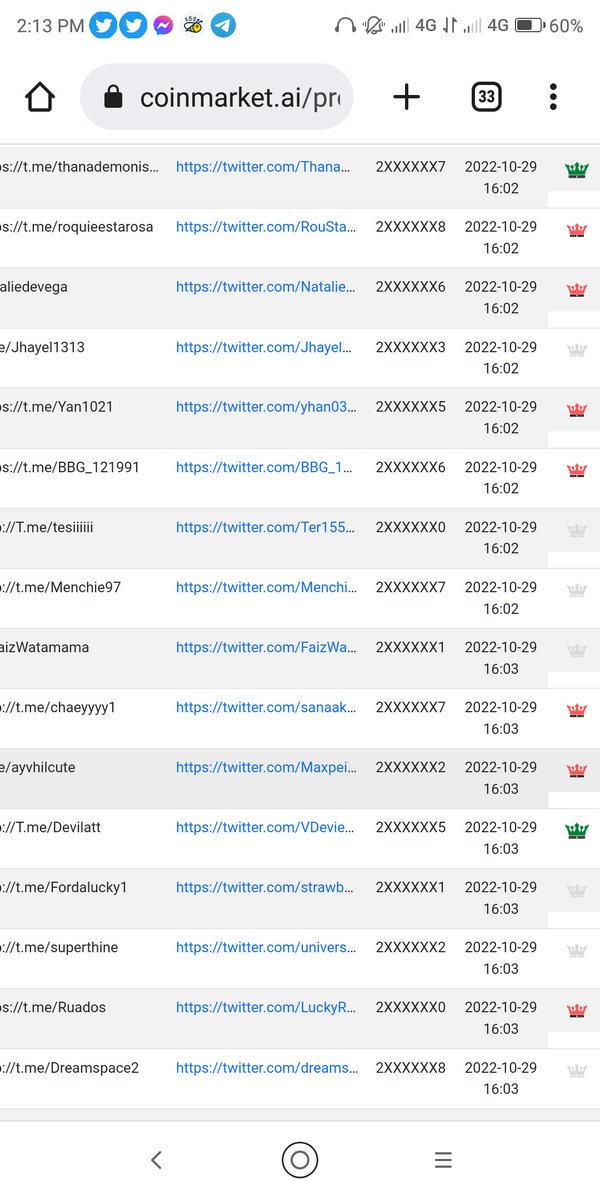Screen dimensions: 600x1200
Task: Open Twitter link starting with sanaak
Action: pyautogui.click(x=266, y=707)
